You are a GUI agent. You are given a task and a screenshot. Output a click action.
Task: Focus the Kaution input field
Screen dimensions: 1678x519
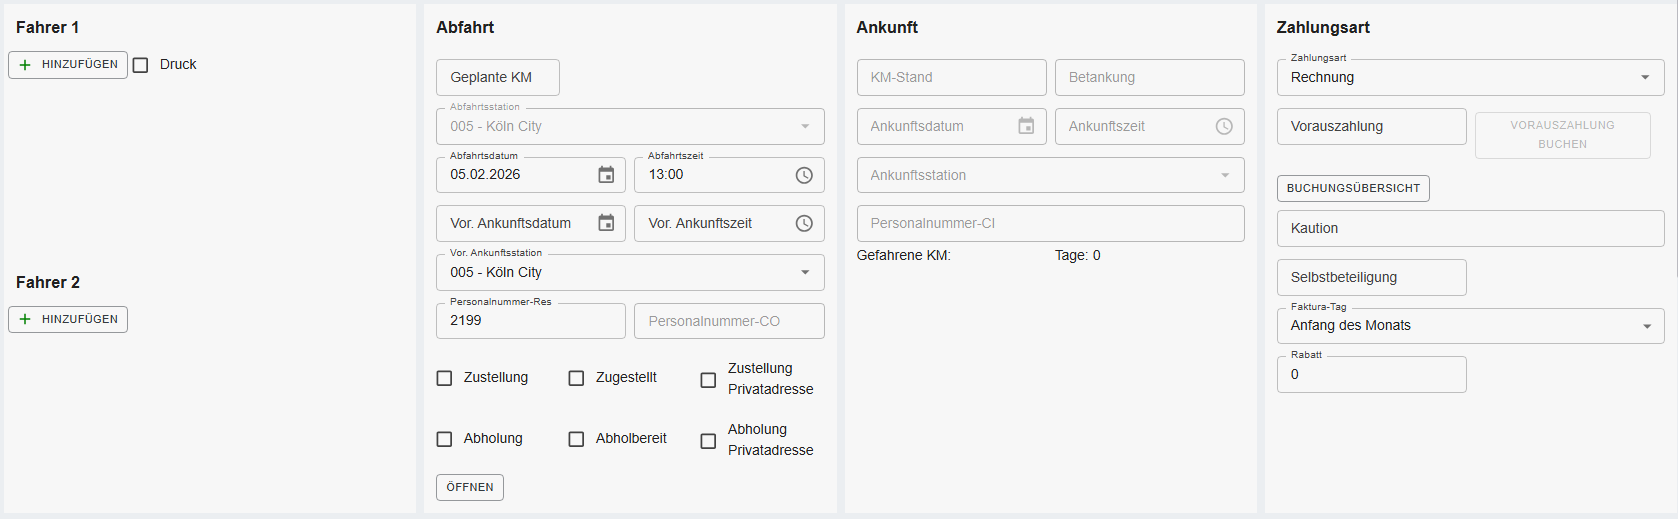(x=1470, y=228)
